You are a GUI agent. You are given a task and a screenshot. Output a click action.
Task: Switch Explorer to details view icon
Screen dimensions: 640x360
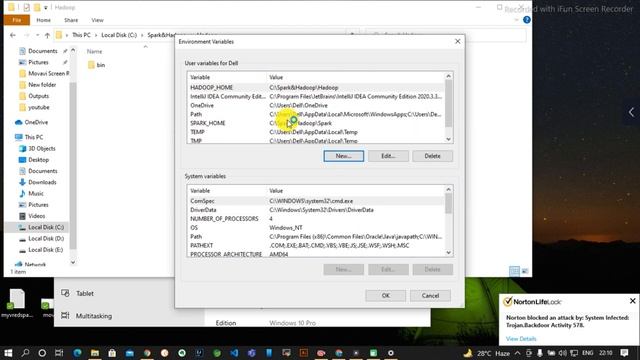(x=514, y=271)
